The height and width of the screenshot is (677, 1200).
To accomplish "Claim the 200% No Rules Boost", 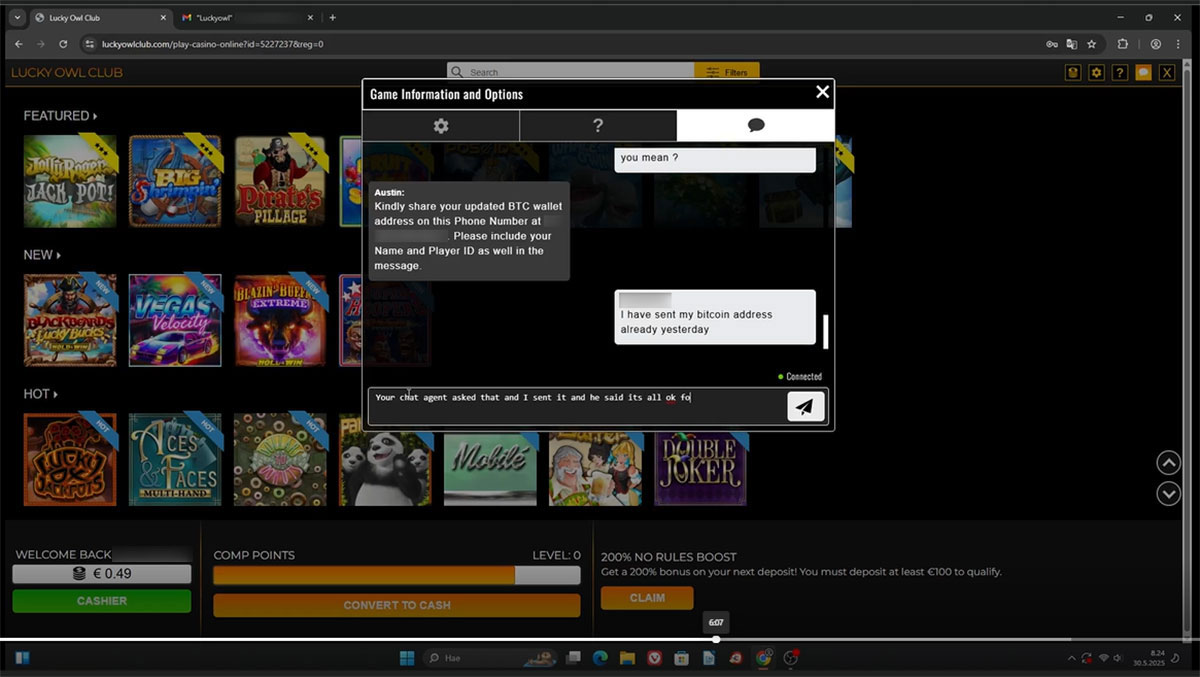I will [x=647, y=598].
